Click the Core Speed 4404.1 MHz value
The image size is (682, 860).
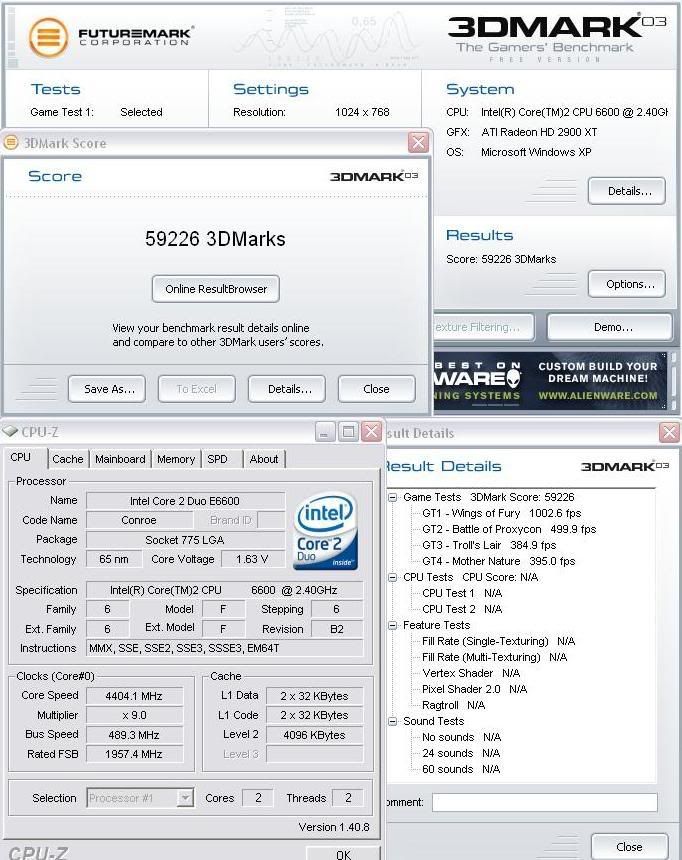pyautogui.click(x=134, y=696)
